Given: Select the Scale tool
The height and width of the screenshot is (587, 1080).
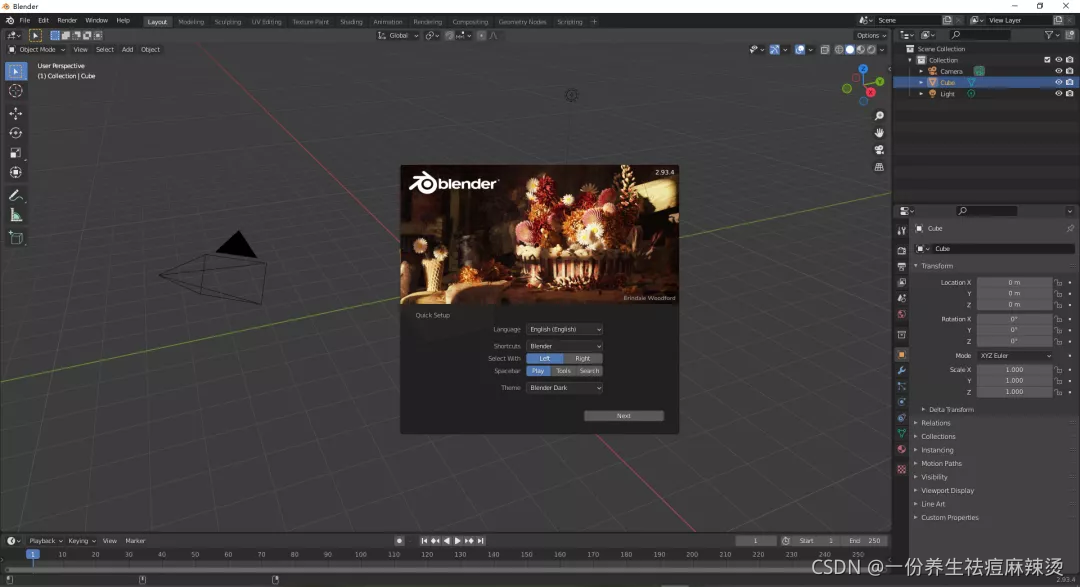Looking at the screenshot, I should [16, 153].
